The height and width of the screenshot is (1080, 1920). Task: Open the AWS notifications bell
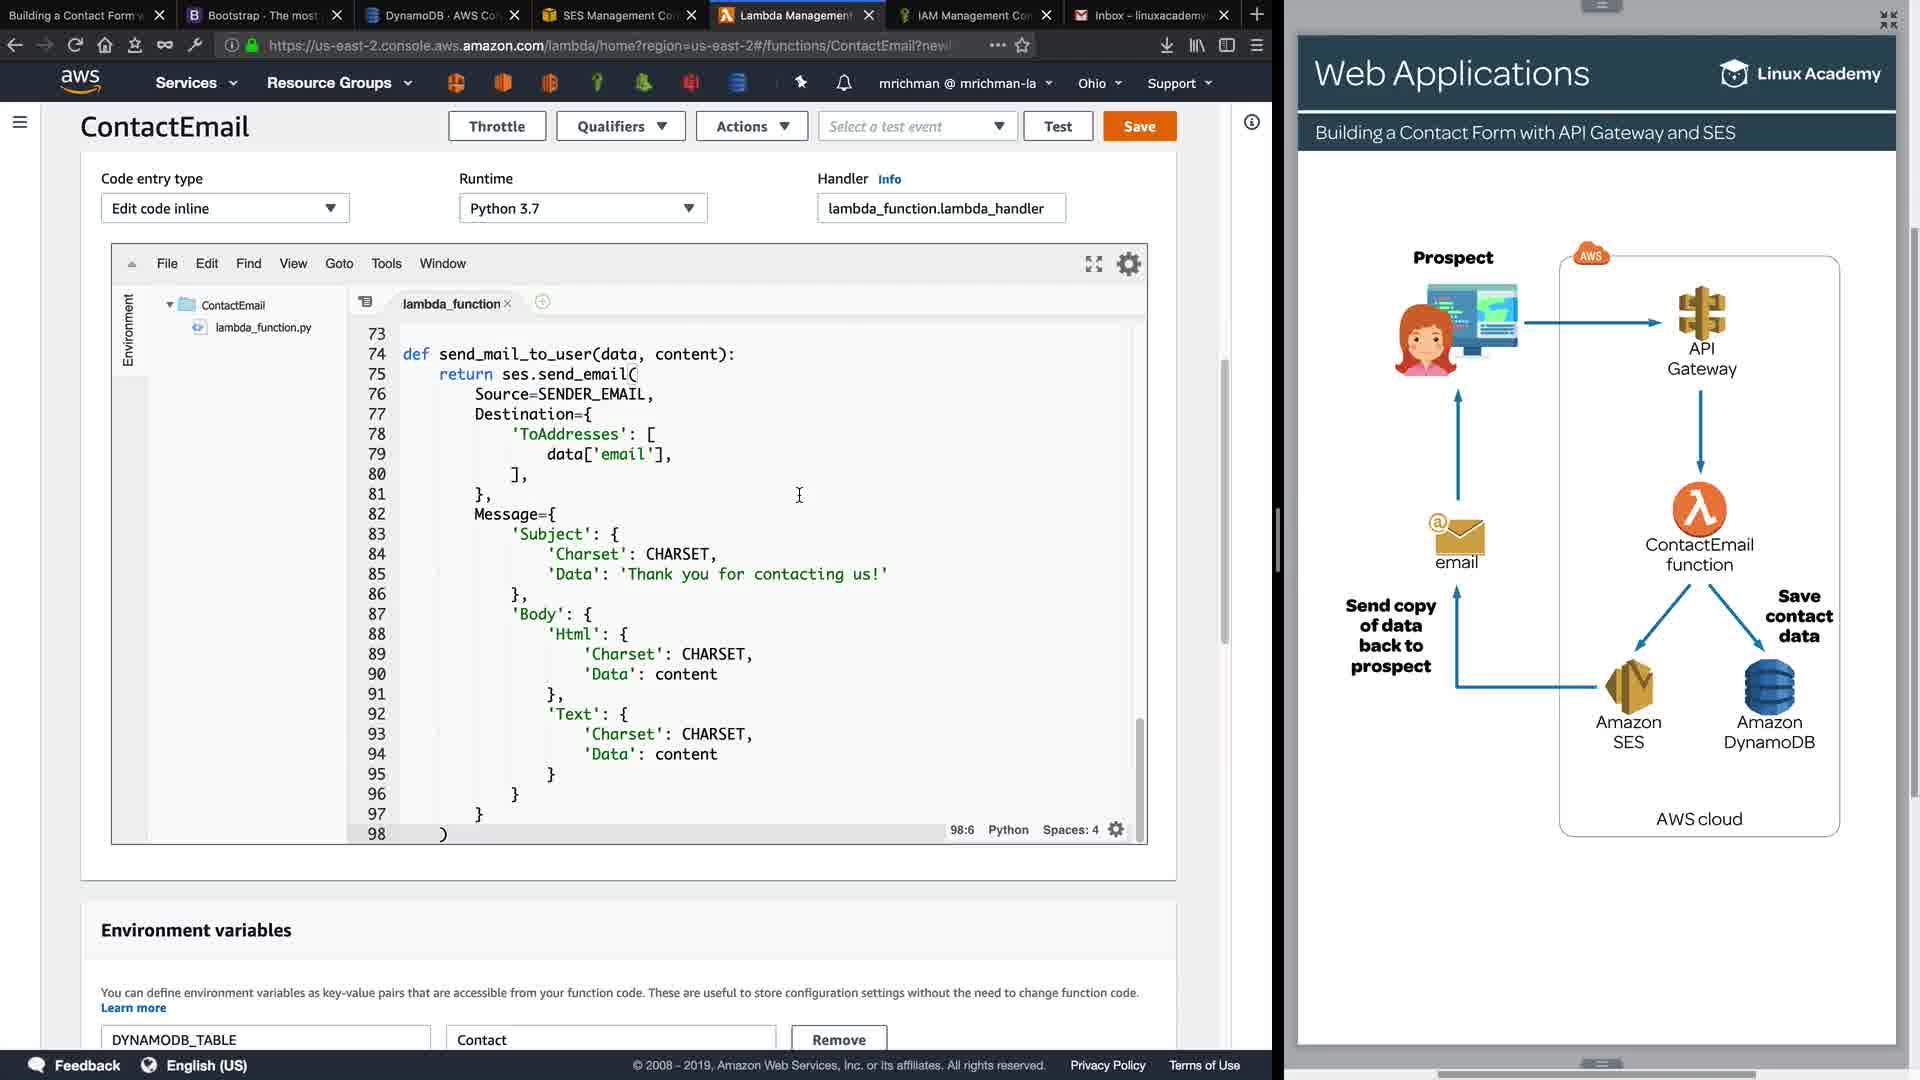[844, 83]
